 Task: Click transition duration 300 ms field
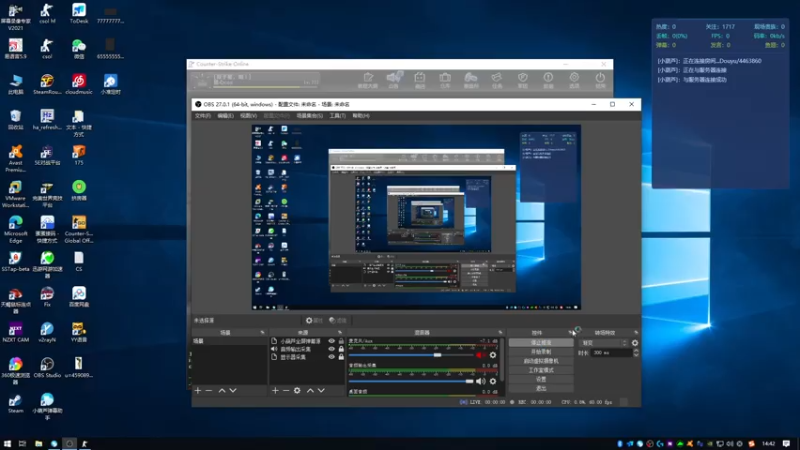(x=611, y=353)
